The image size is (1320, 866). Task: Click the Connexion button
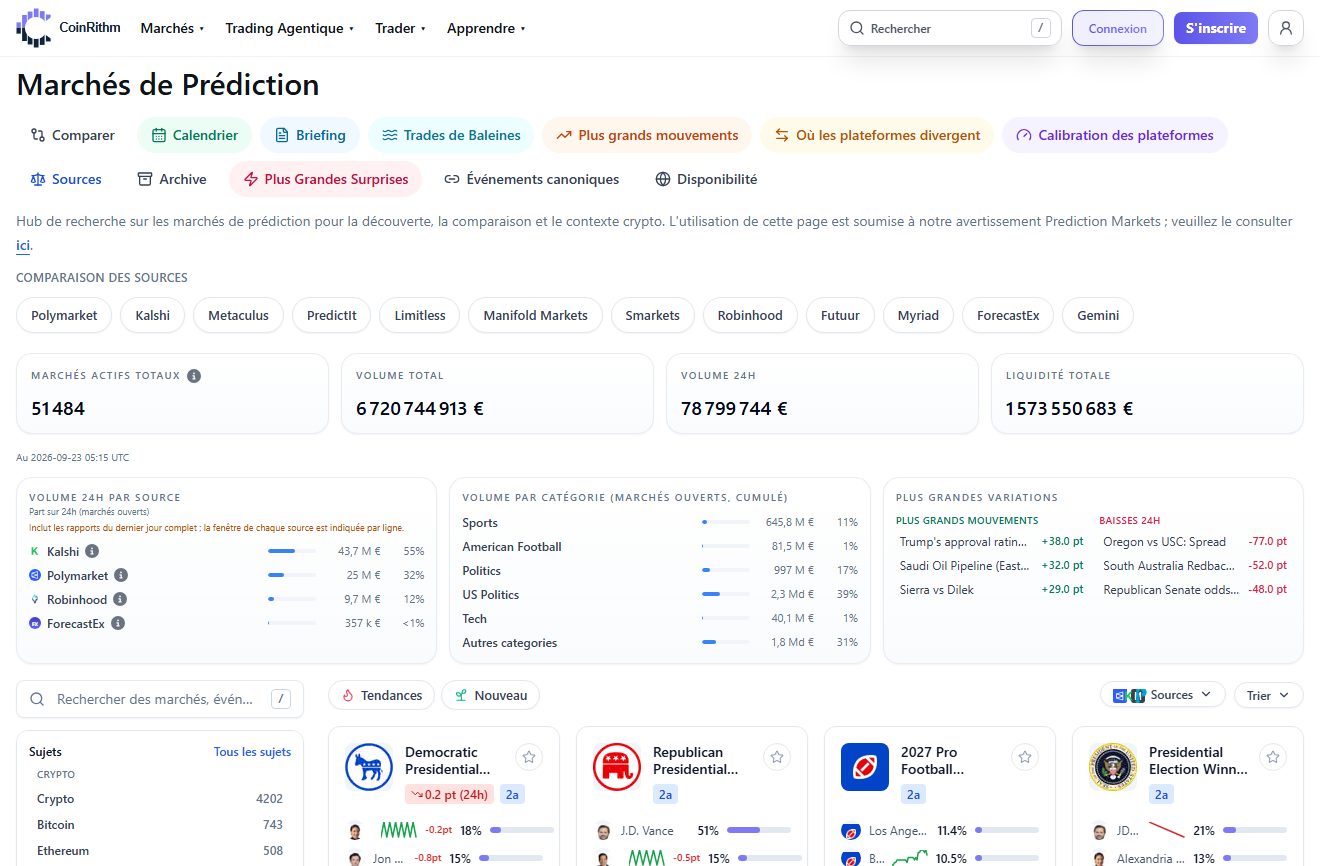[x=1118, y=28]
